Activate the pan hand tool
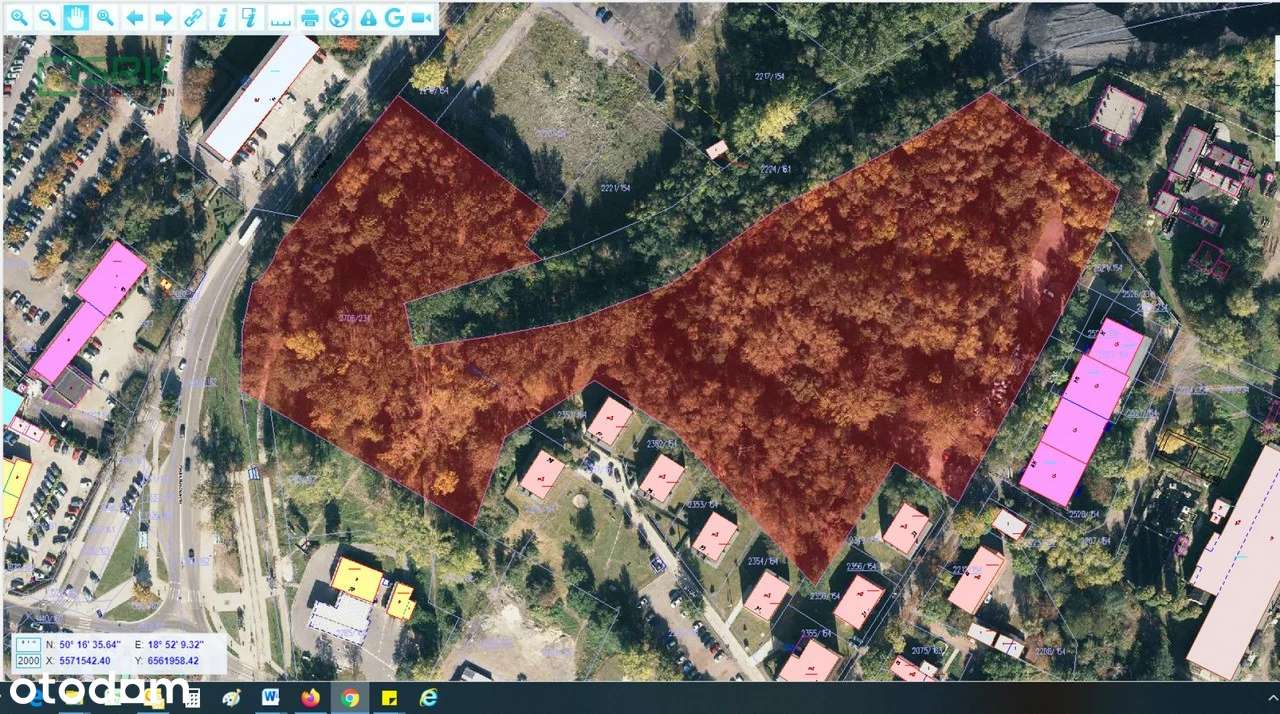 (76, 17)
